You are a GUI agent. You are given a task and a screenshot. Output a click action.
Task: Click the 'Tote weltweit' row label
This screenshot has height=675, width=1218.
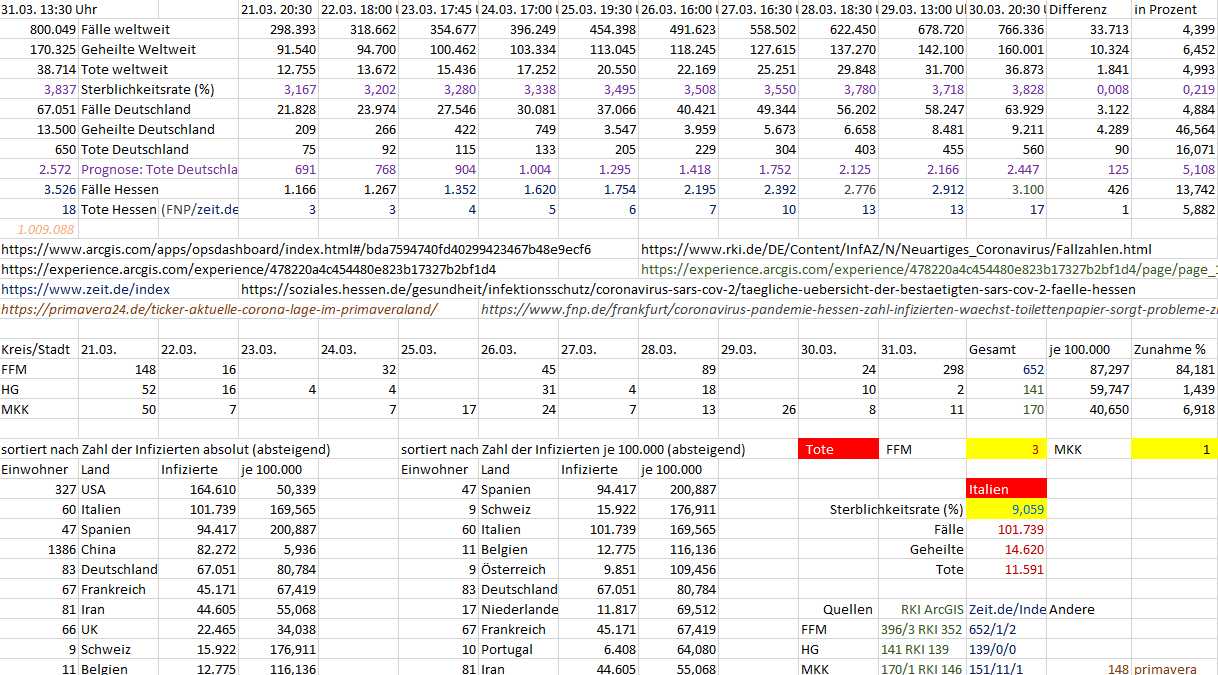[125, 69]
